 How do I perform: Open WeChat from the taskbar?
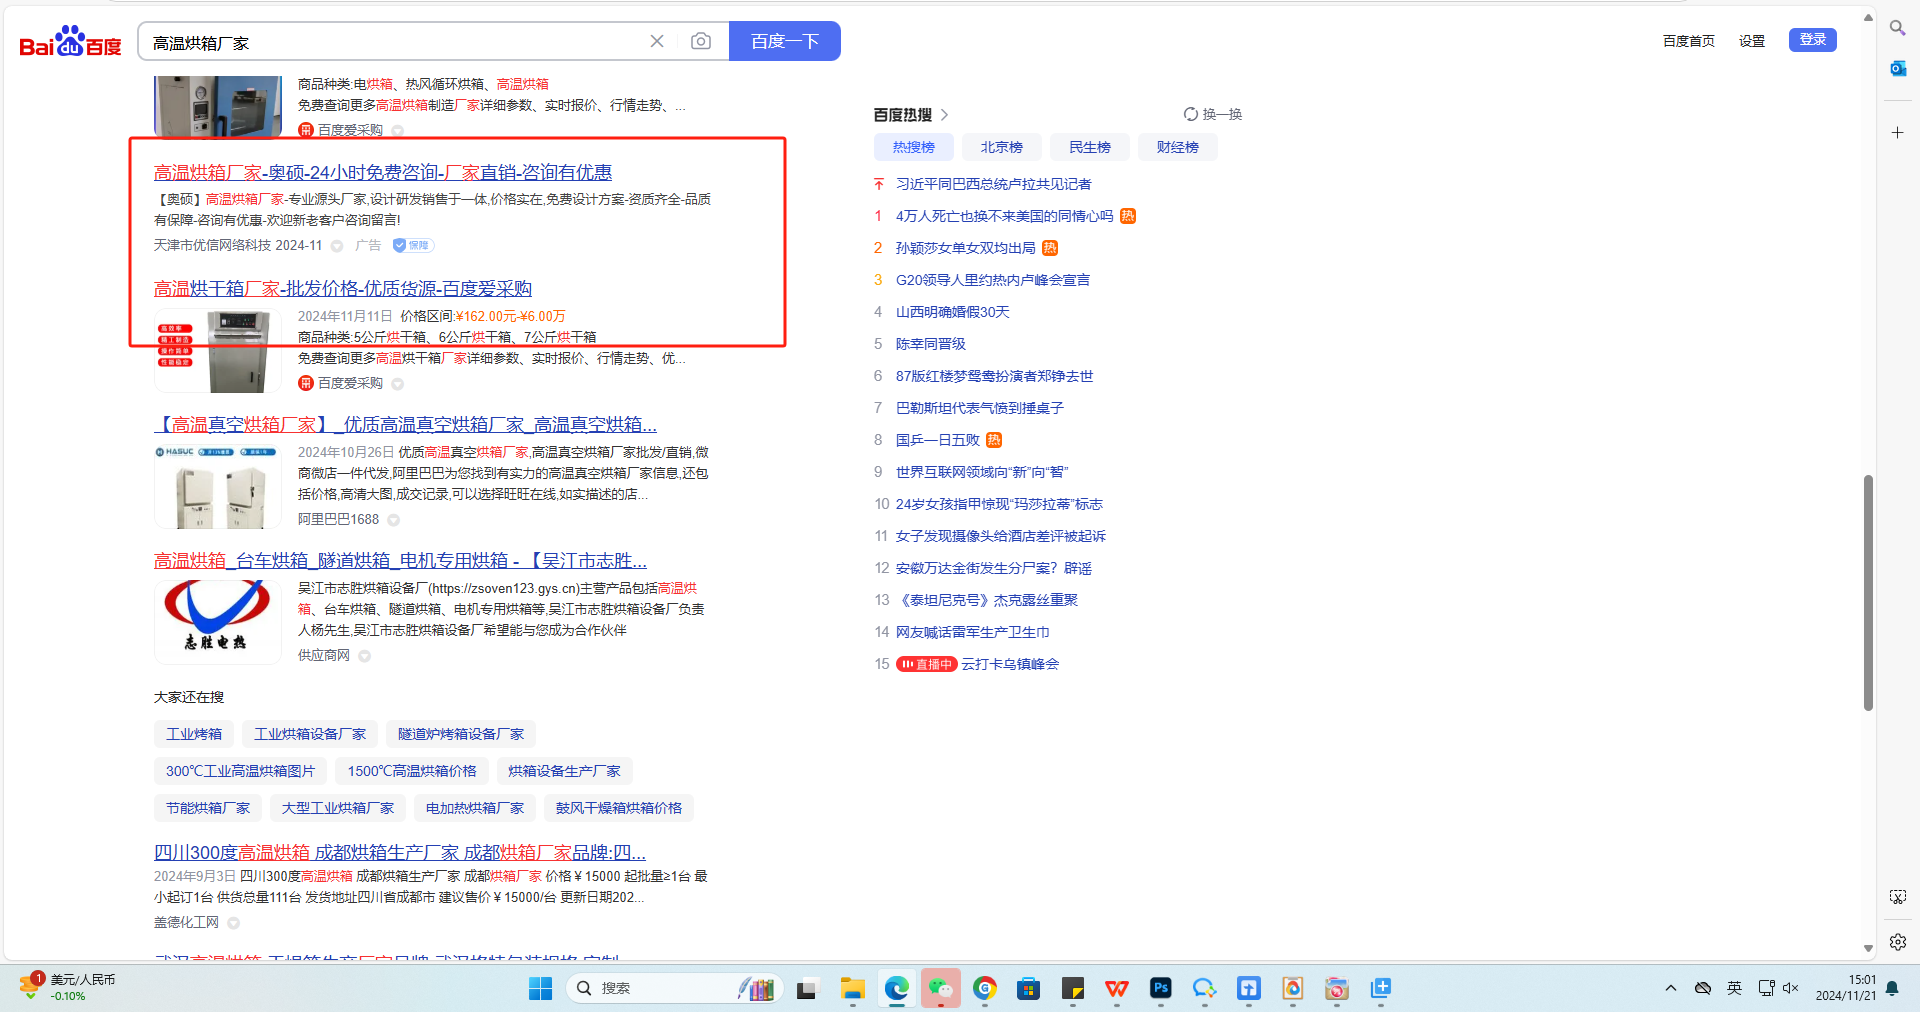(940, 988)
